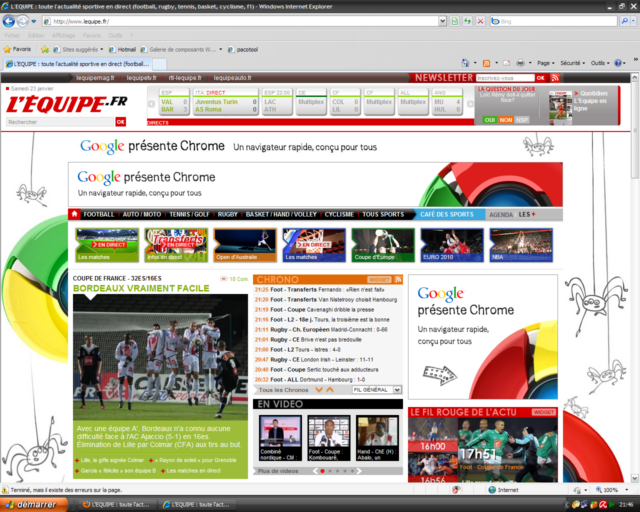This screenshot has width=640, height=512.
Task: Stop loading with the red X icon
Action: tap(480, 21)
